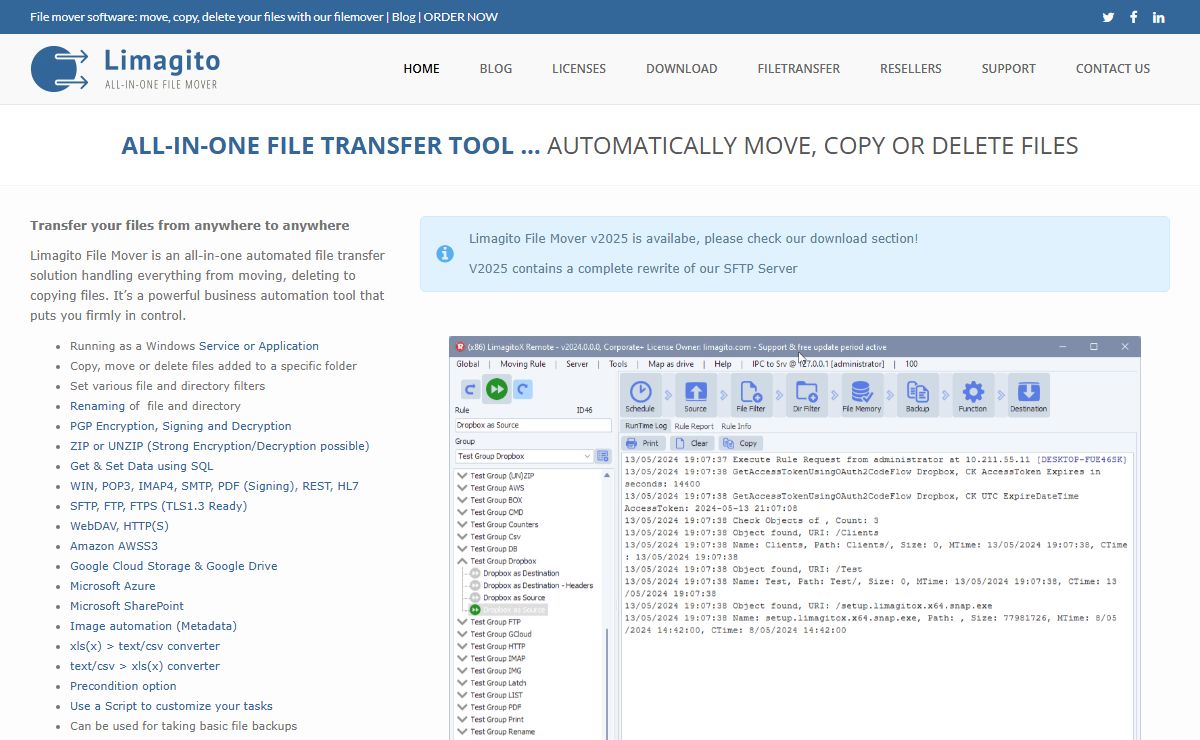1200x740 pixels.
Task: Click the Source upload icon
Action: [695, 394]
